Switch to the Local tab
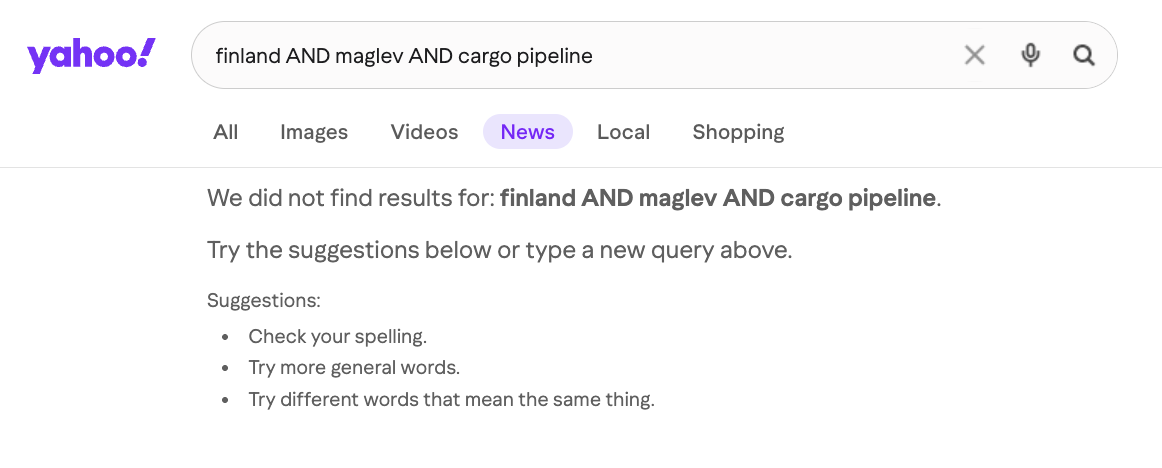This screenshot has width=1162, height=468. pos(623,132)
